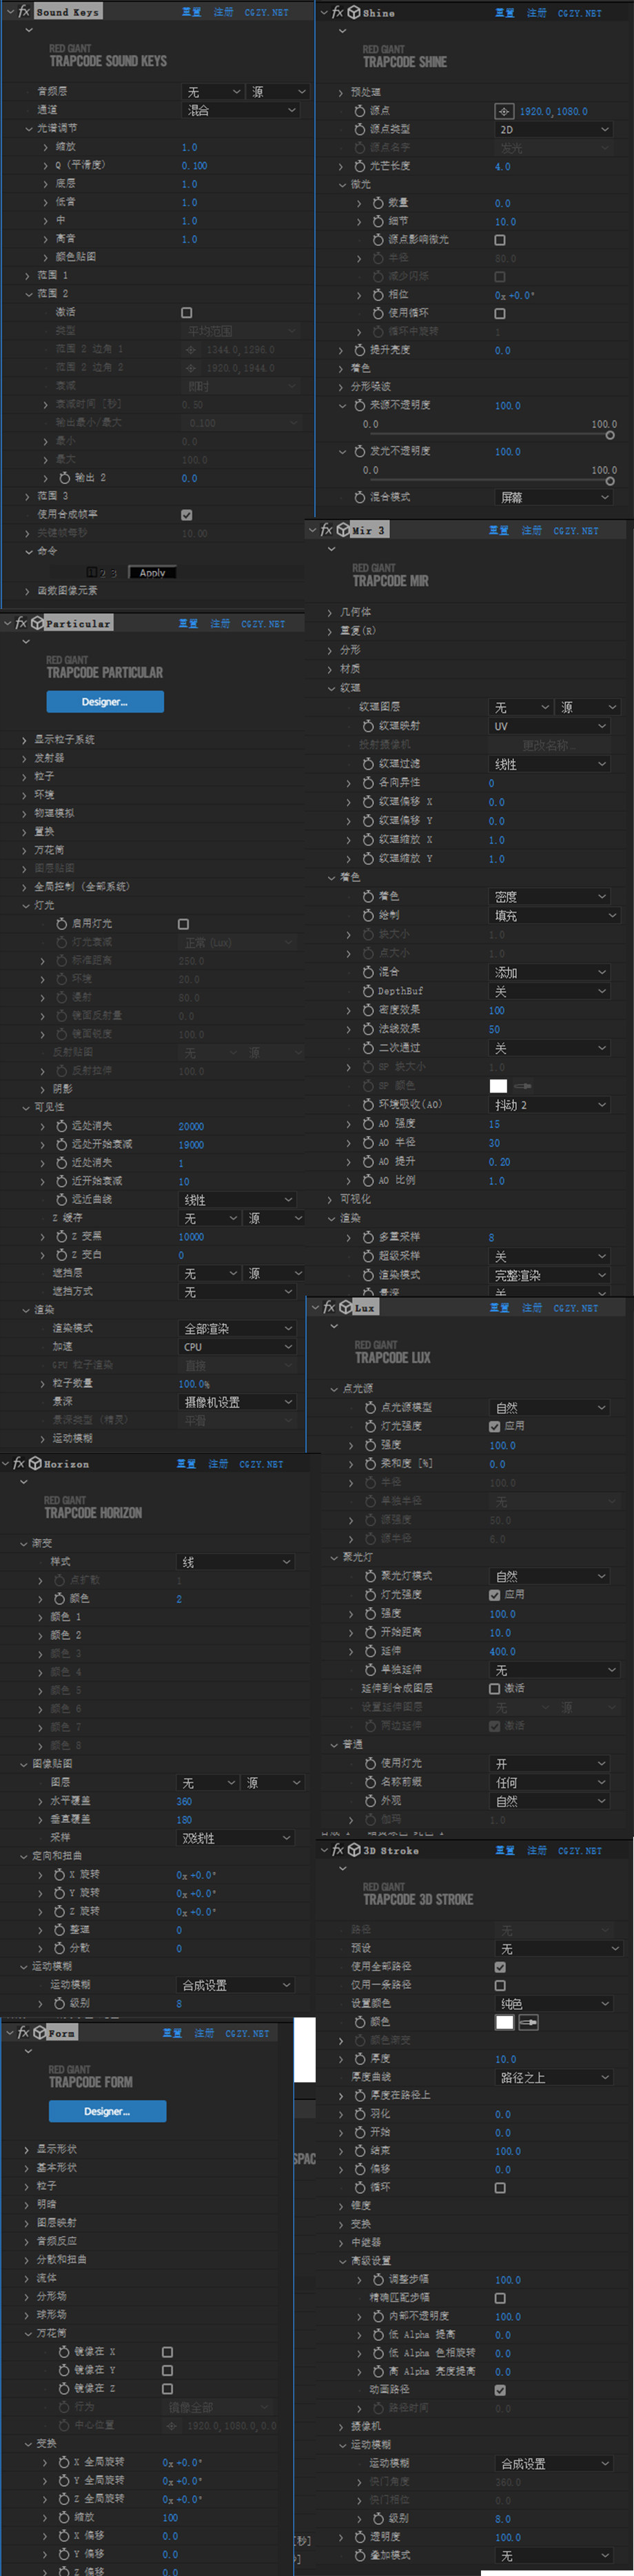Screen dimensions: 634x2576
Task: Check 仅用一条路径 in 3D Stroke
Action: click(x=500, y=1985)
